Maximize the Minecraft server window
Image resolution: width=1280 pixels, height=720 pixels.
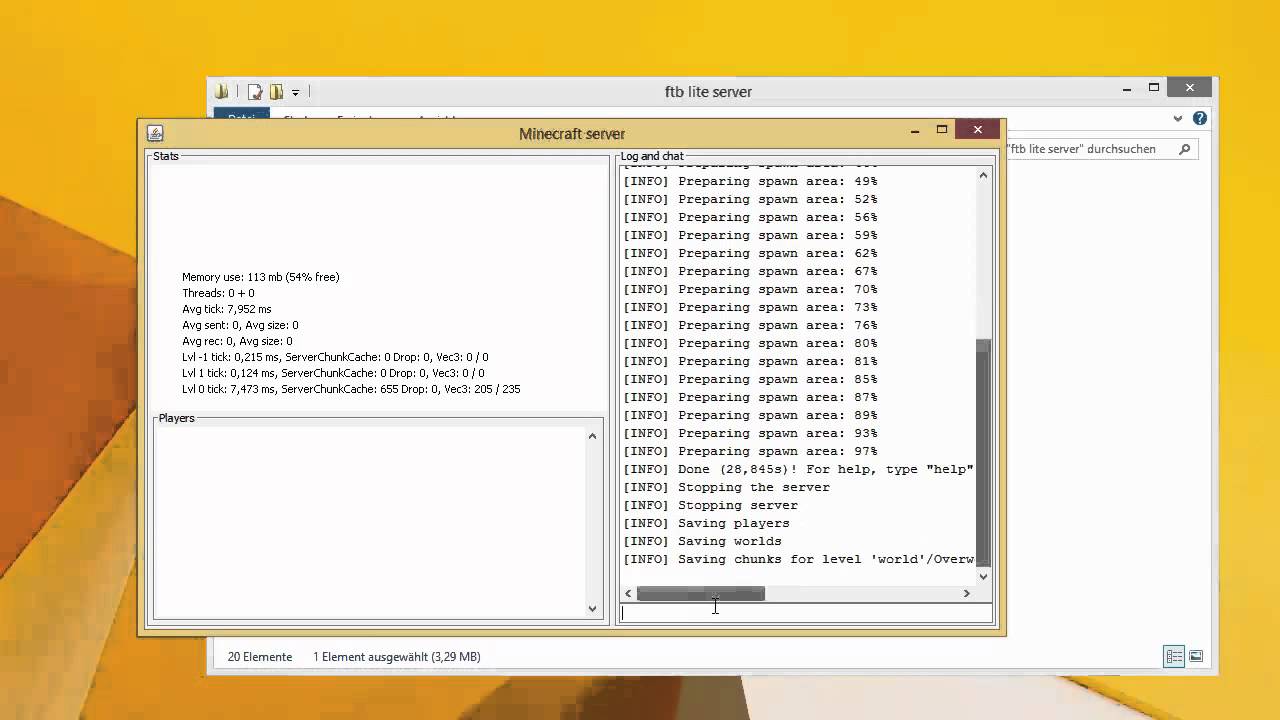coord(941,130)
